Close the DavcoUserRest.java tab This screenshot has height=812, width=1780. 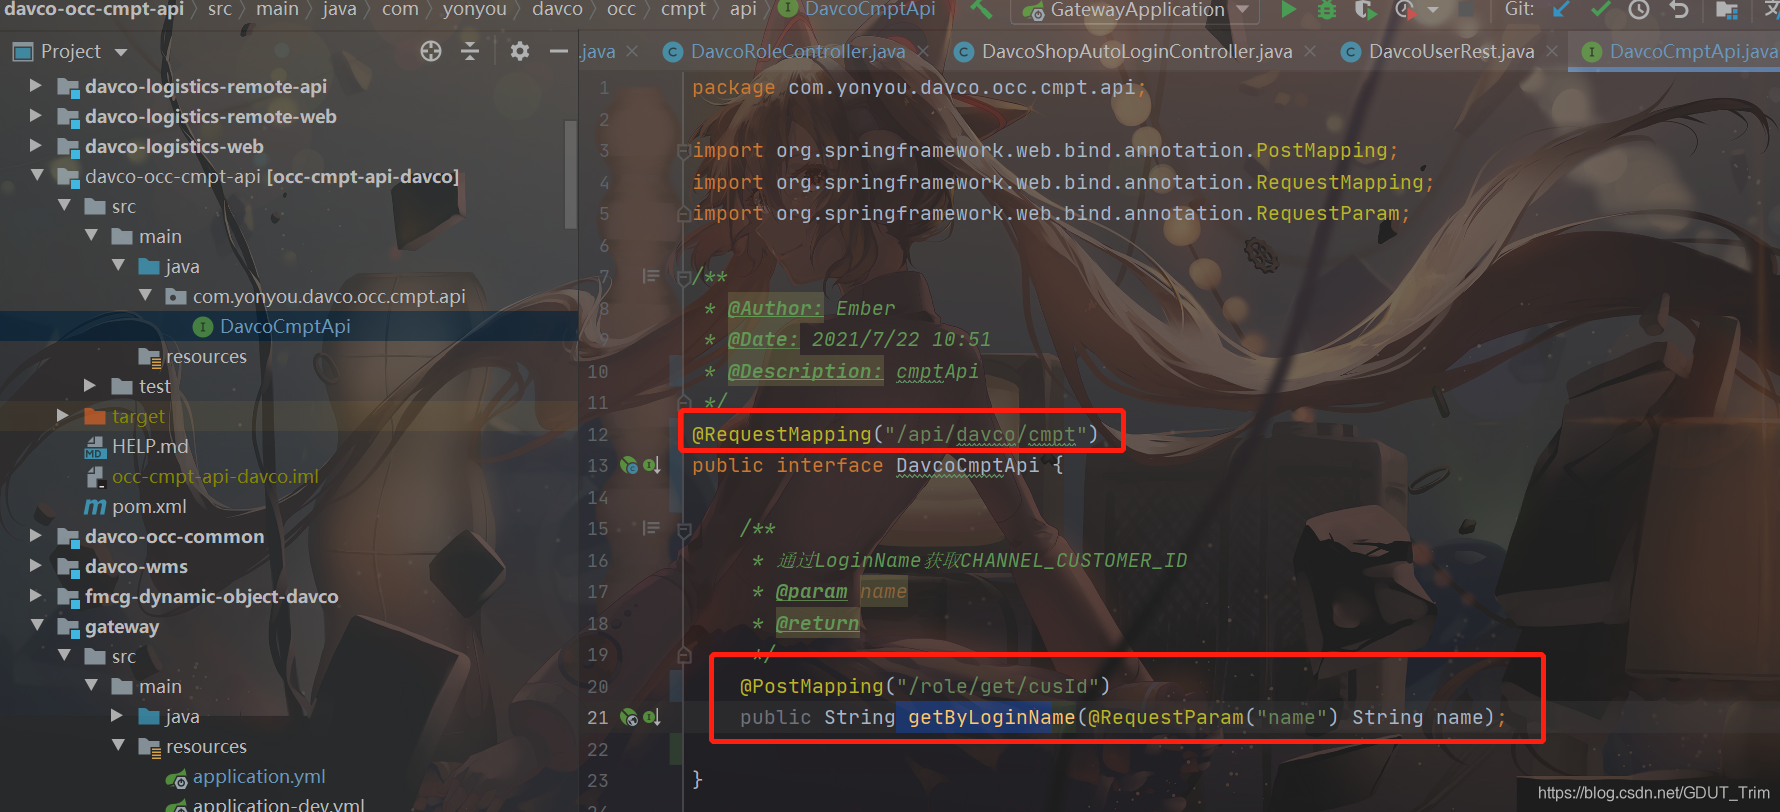[1552, 51]
